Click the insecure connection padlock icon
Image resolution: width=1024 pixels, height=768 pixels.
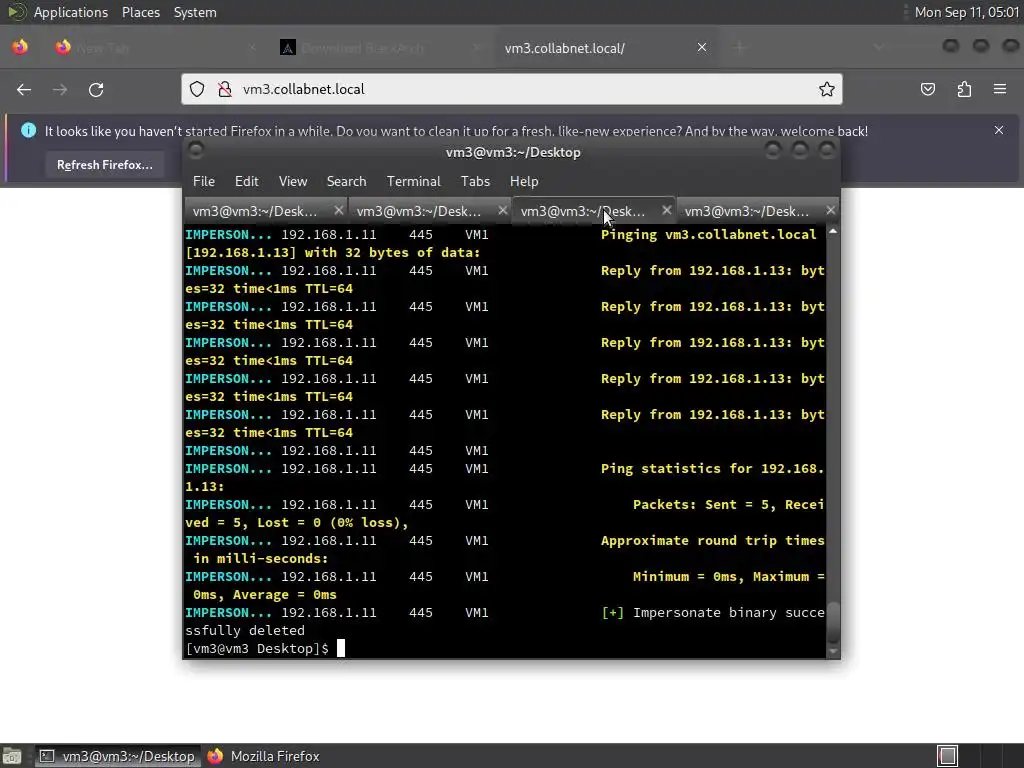point(225,89)
